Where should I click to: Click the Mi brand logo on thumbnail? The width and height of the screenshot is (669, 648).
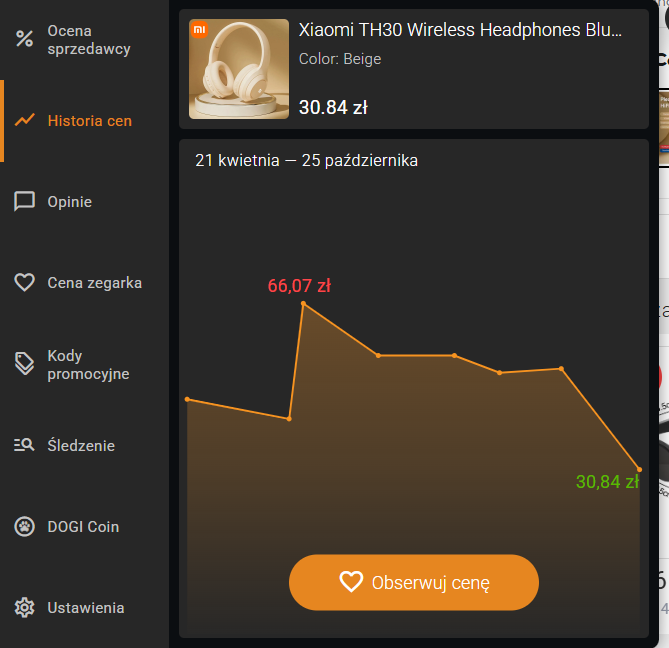pyautogui.click(x=199, y=29)
